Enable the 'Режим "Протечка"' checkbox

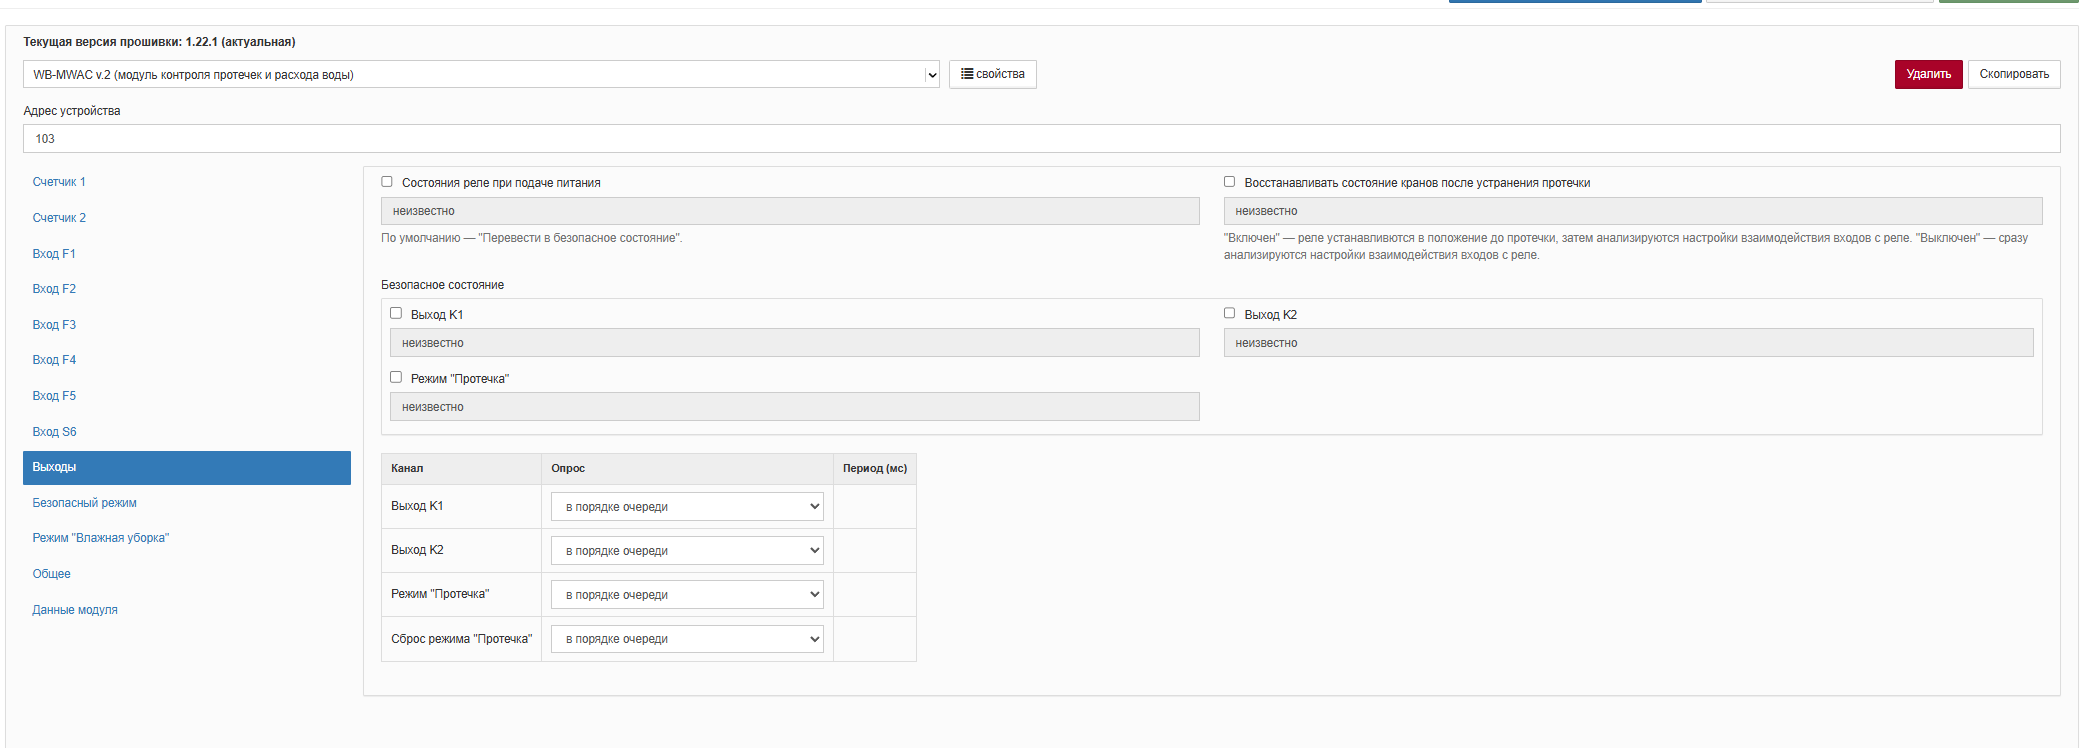pyautogui.click(x=396, y=377)
